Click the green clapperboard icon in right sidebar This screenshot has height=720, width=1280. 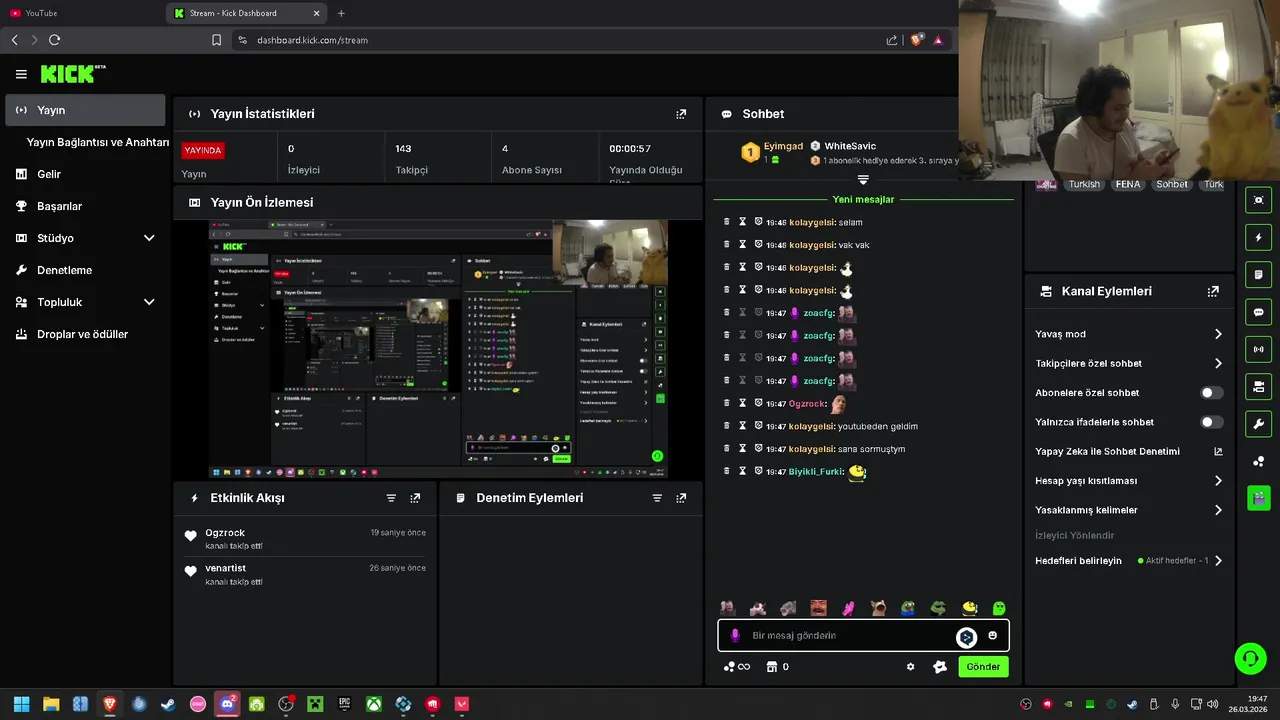[1258, 498]
